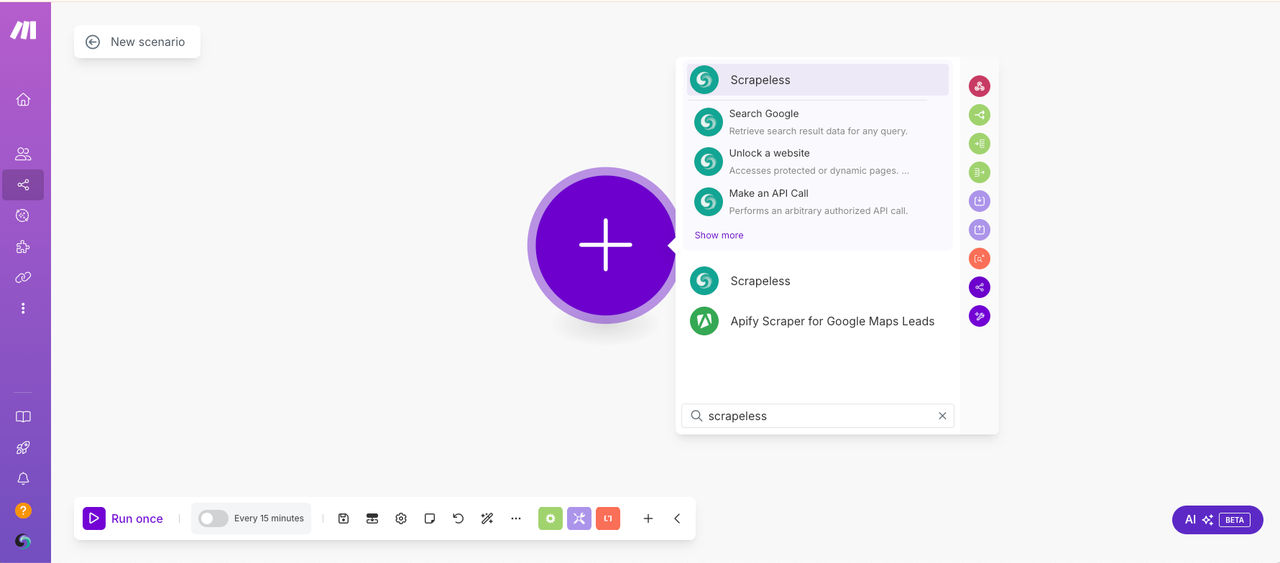
Task: Open the team people icon in sidebar
Action: (x=23, y=154)
